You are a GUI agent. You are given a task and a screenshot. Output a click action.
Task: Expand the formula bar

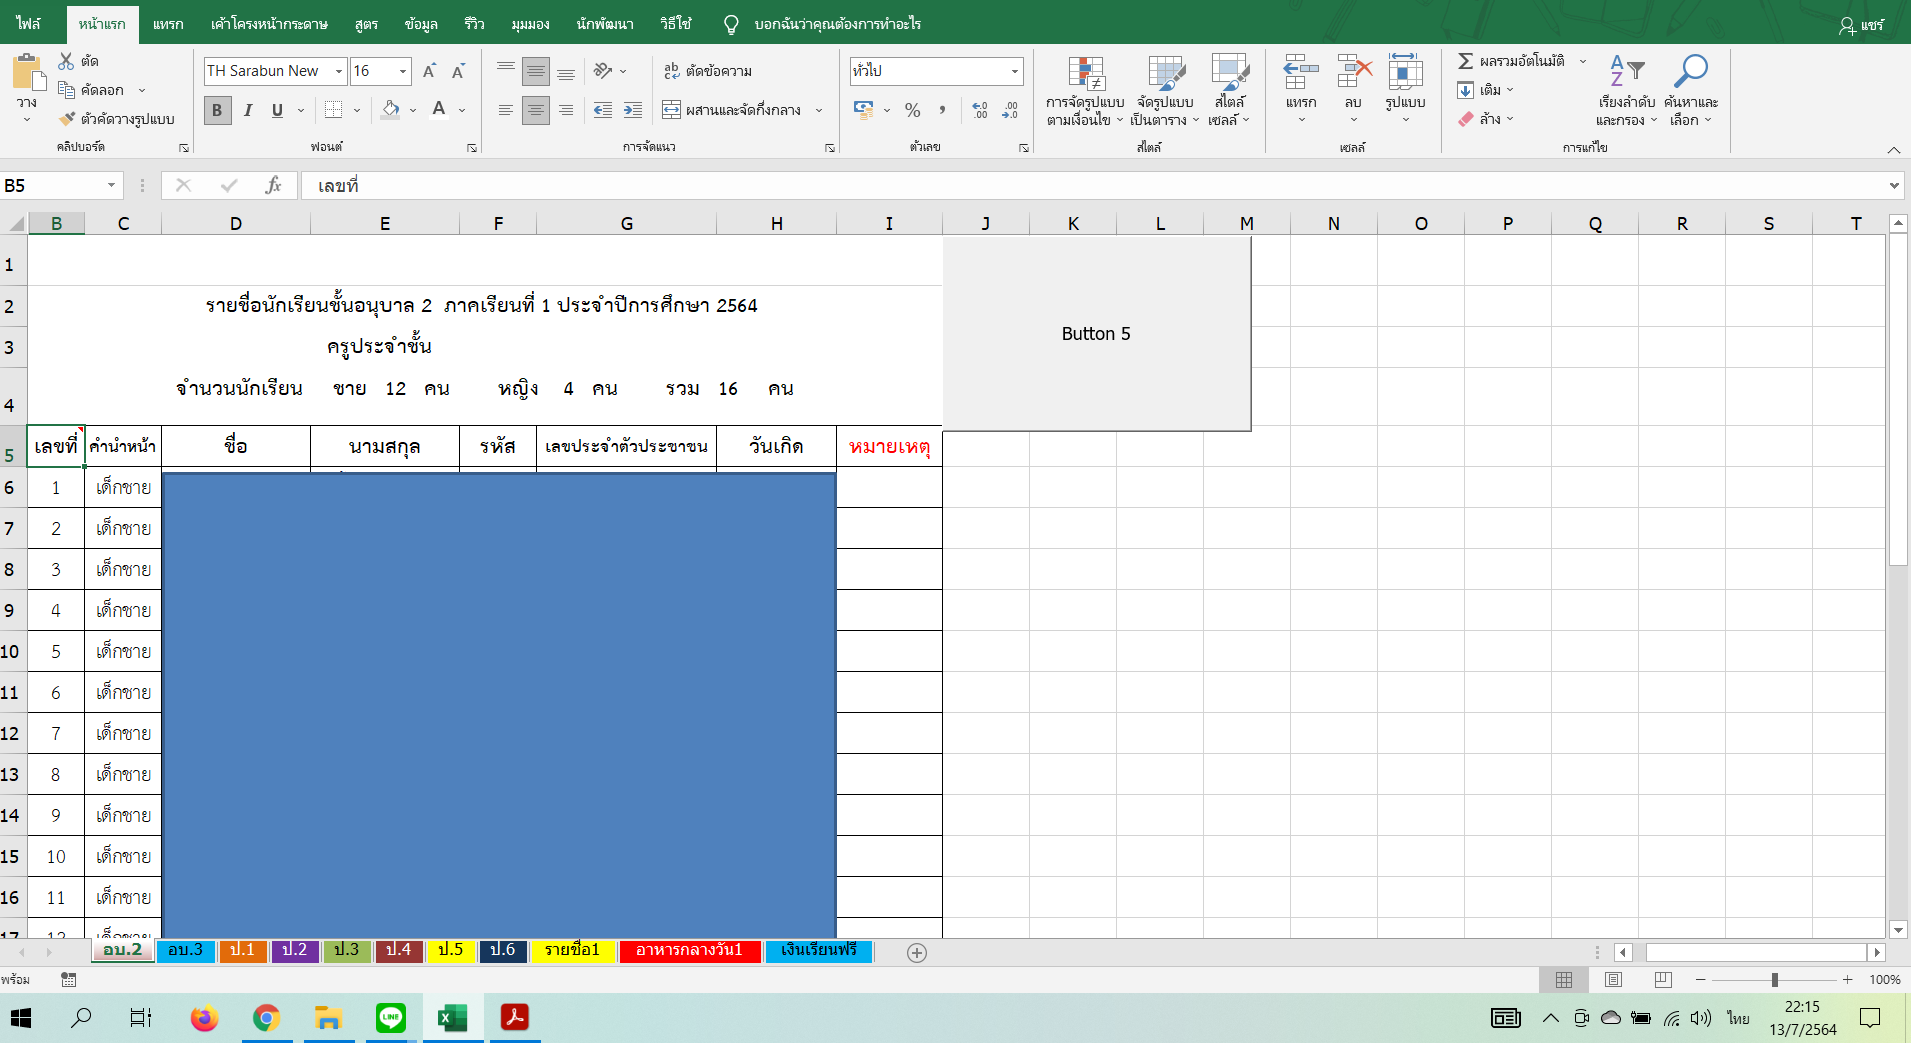tap(1894, 186)
